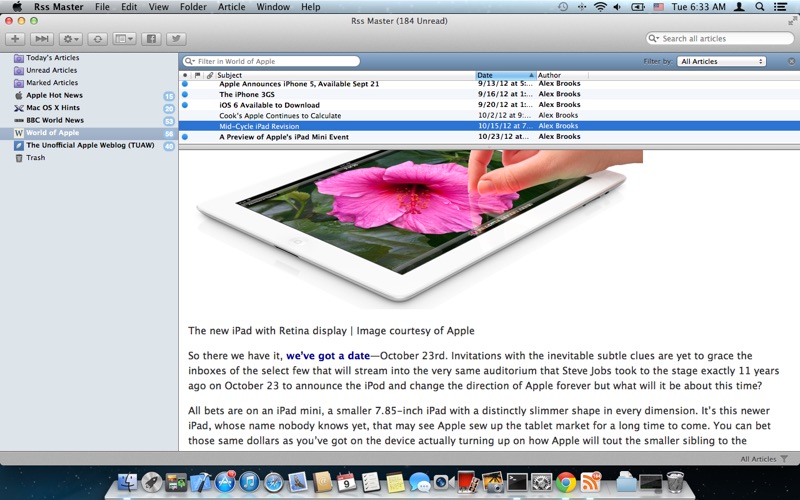This screenshot has height=500, width=800.
Task: Open the Apple menu
Action: click(17, 7)
